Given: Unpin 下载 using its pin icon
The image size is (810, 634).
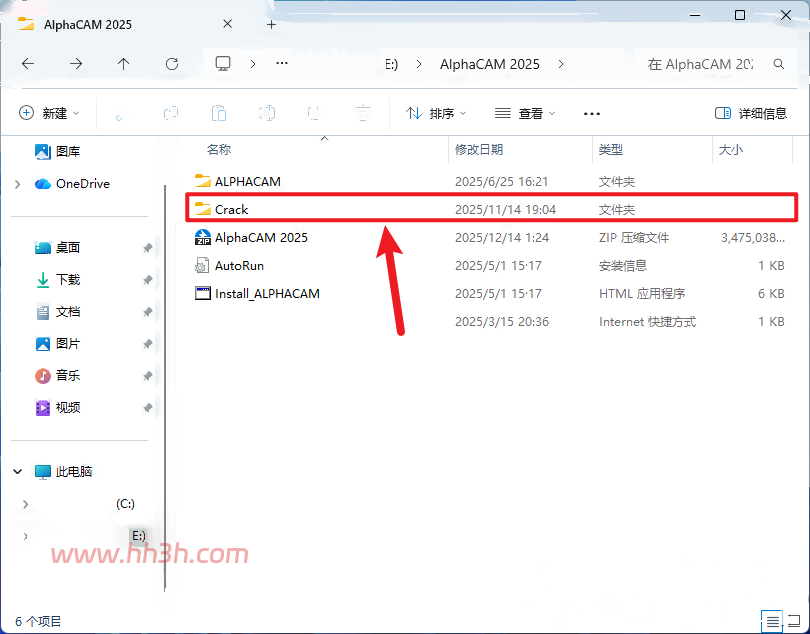Looking at the screenshot, I should click(x=147, y=280).
